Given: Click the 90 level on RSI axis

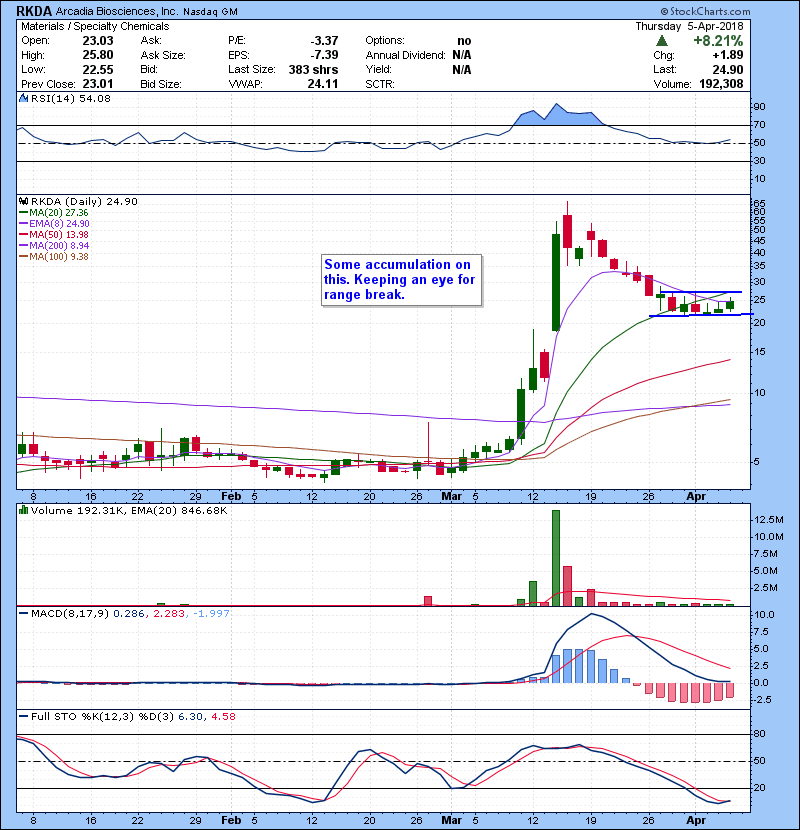Looking at the screenshot, I should (759, 107).
